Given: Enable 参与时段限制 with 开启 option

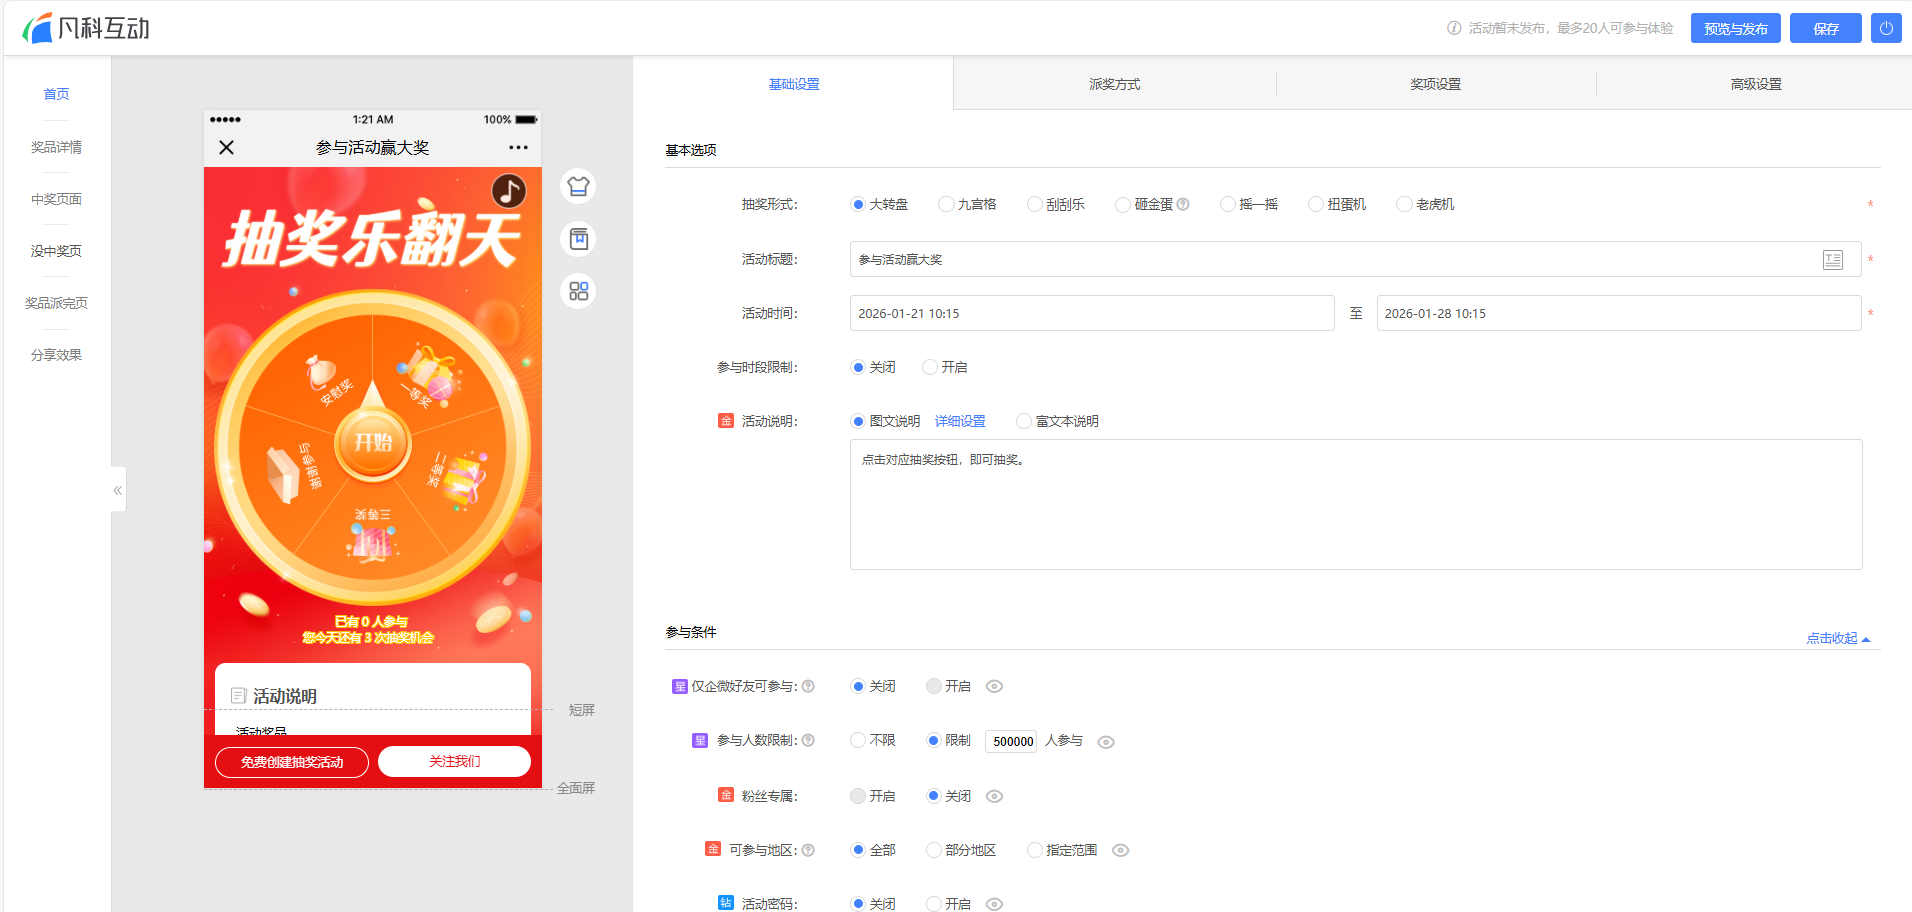Looking at the screenshot, I should click(x=930, y=367).
